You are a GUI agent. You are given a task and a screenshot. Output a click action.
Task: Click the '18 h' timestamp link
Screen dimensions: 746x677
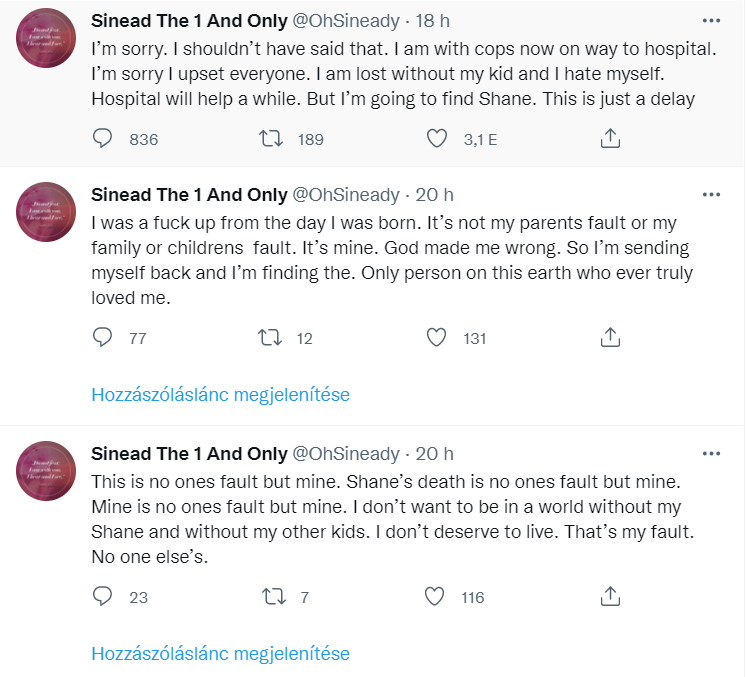(x=435, y=22)
